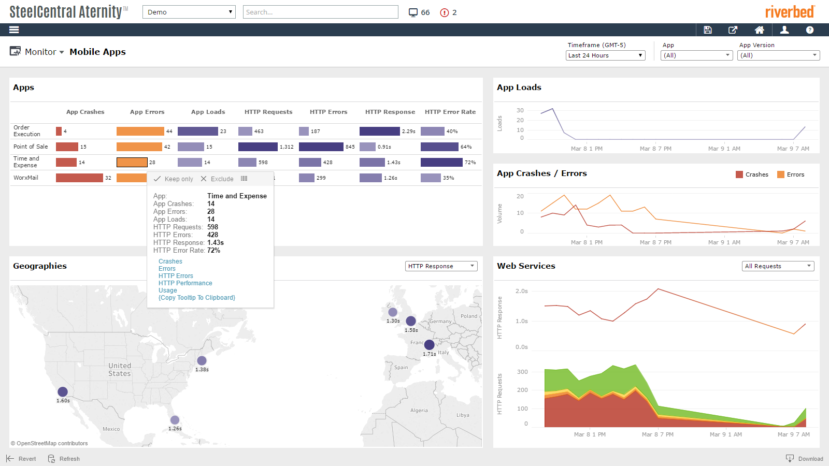Open the Demo account selector
This screenshot has width=829, height=466.
click(189, 12)
